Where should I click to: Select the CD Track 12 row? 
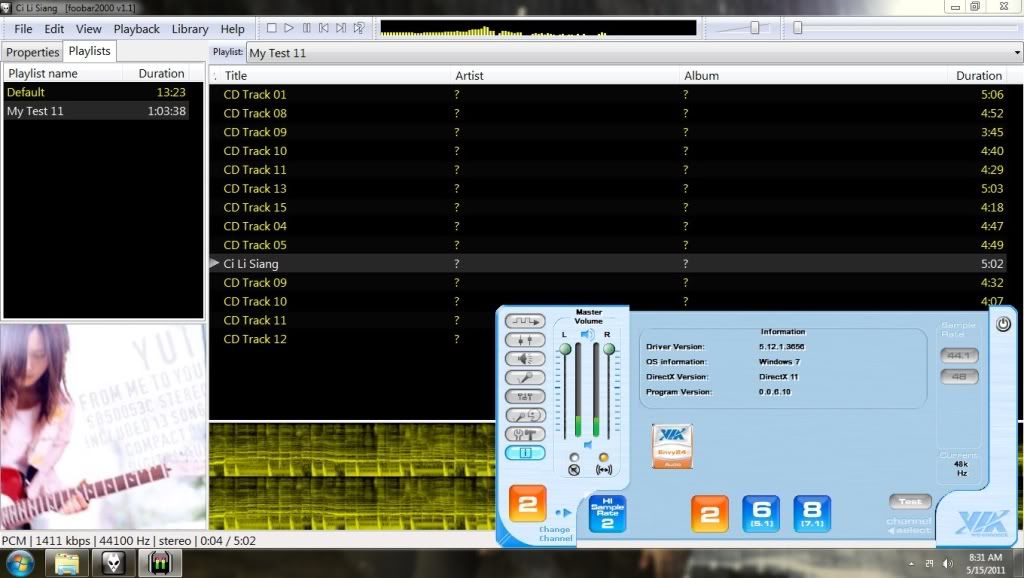353,339
